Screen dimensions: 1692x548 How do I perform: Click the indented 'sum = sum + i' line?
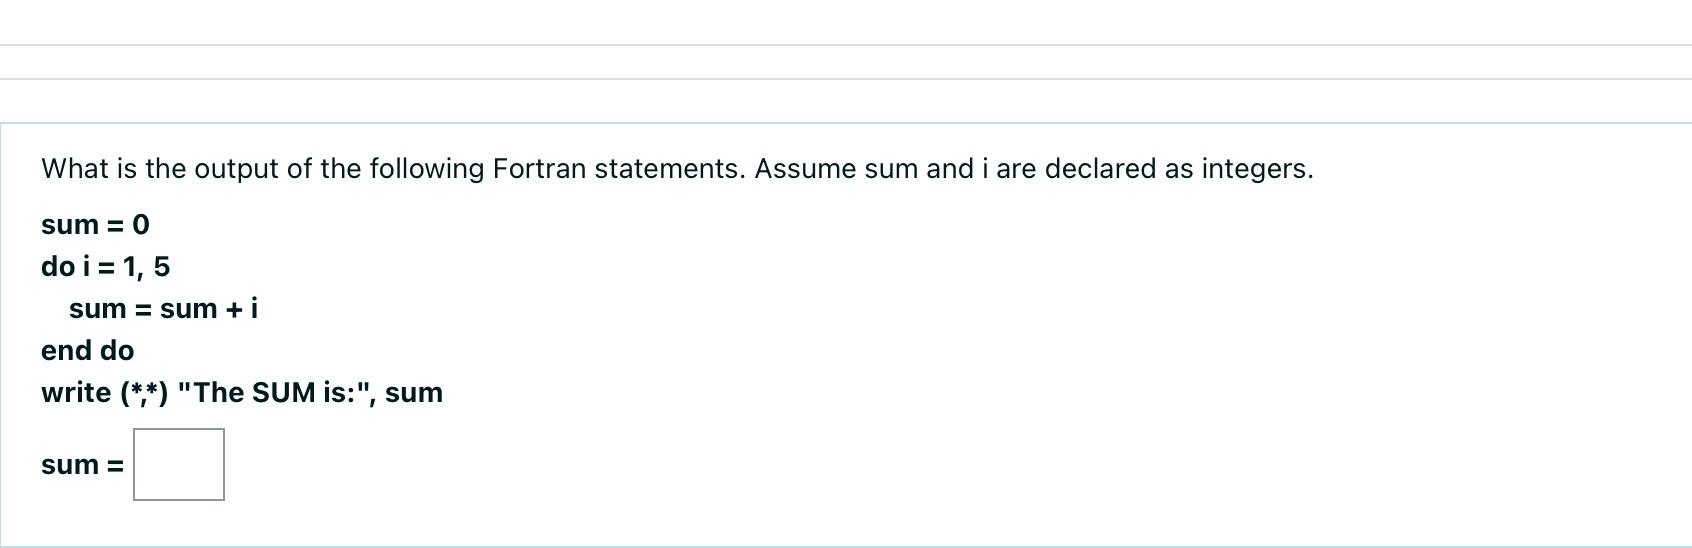[x=163, y=309]
